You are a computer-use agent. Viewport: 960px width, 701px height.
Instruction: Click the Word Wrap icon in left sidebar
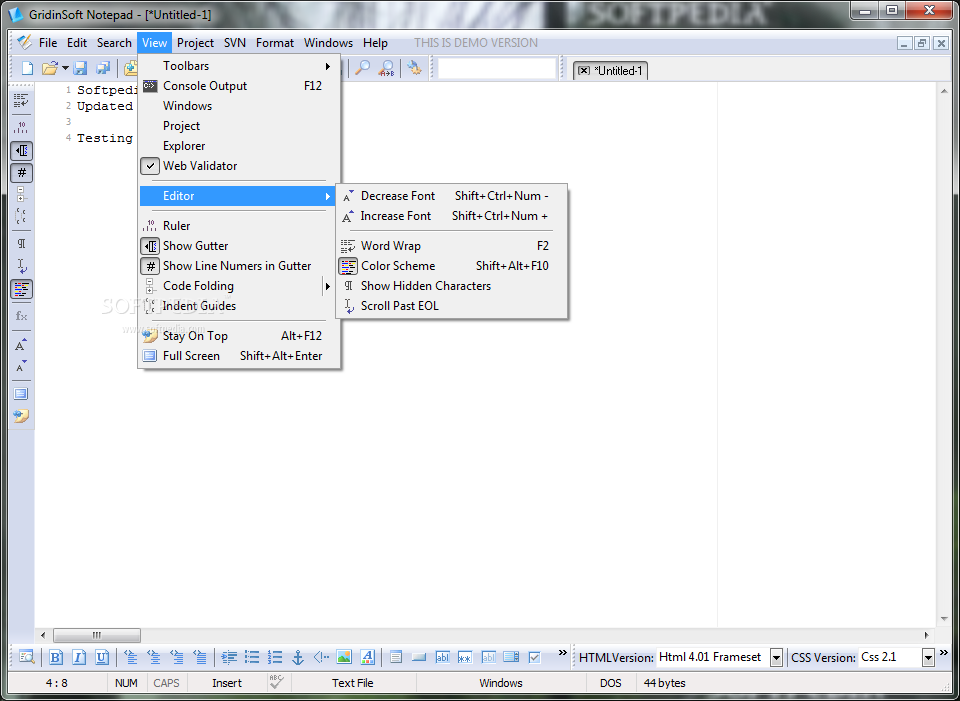[x=21, y=100]
